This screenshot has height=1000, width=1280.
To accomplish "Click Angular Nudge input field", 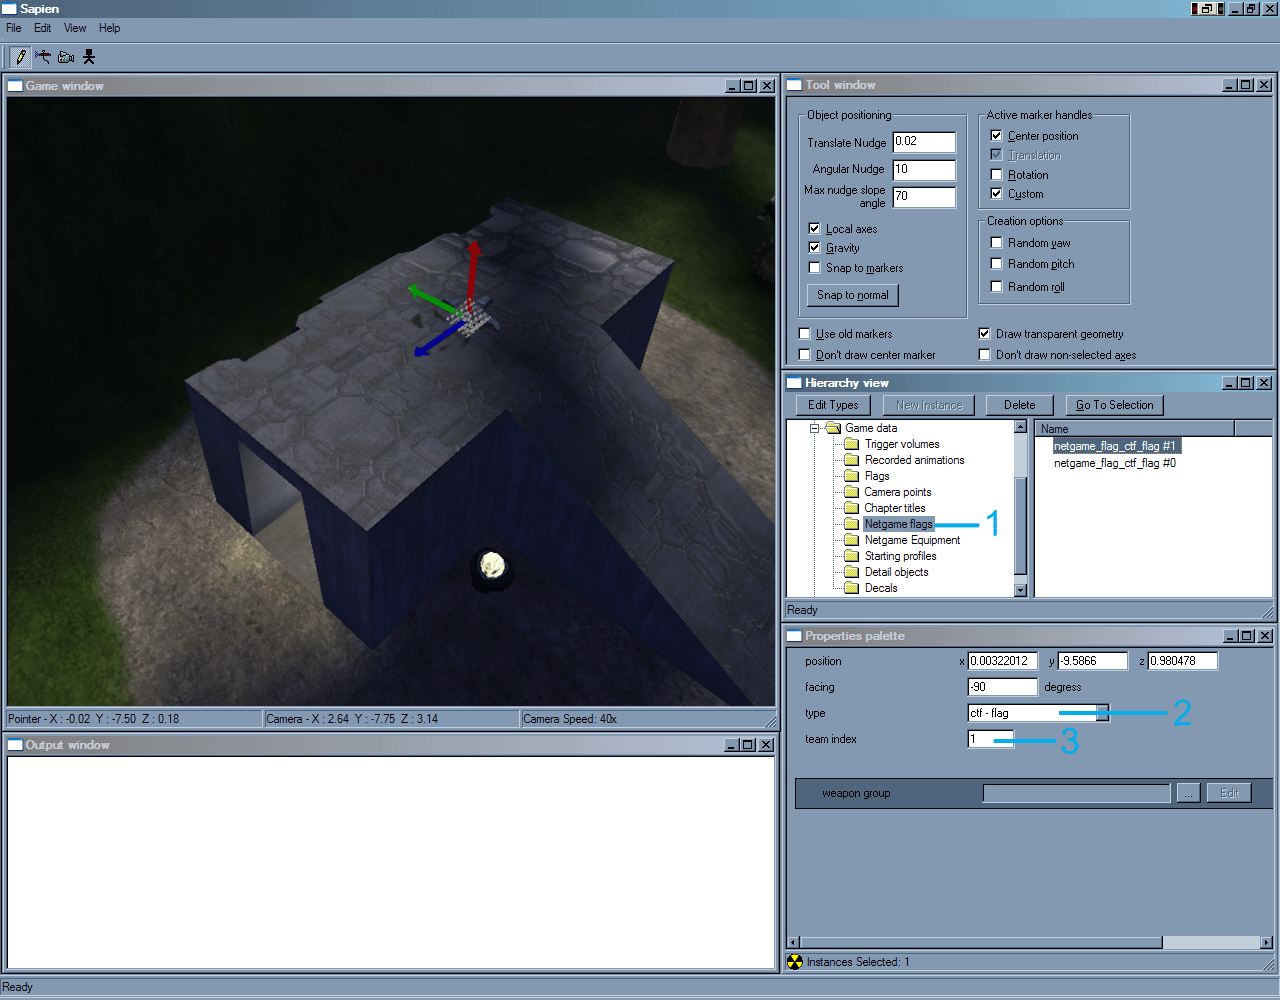I will click(x=924, y=170).
